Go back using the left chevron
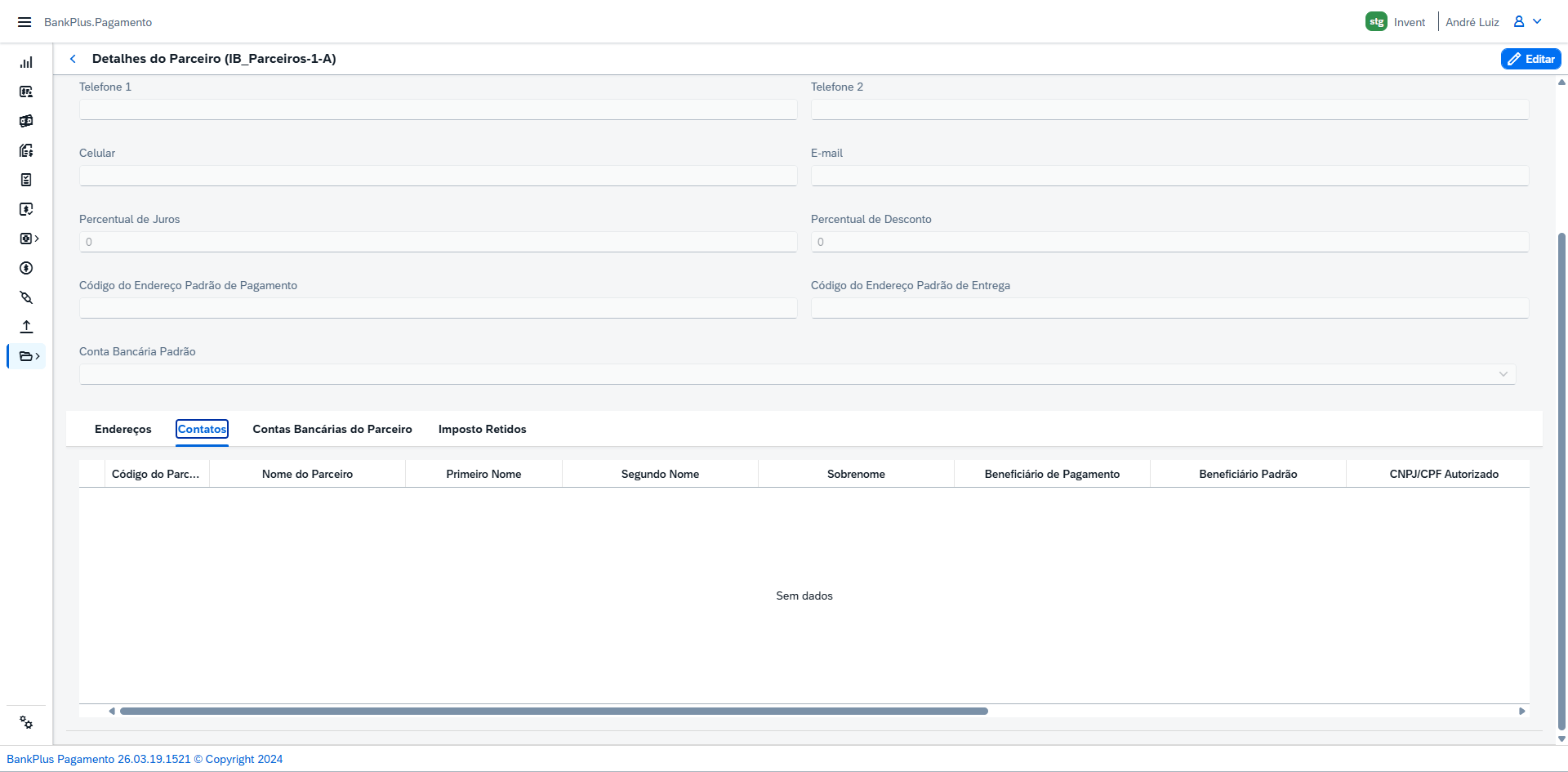This screenshot has width=1568, height=772. 72,59
